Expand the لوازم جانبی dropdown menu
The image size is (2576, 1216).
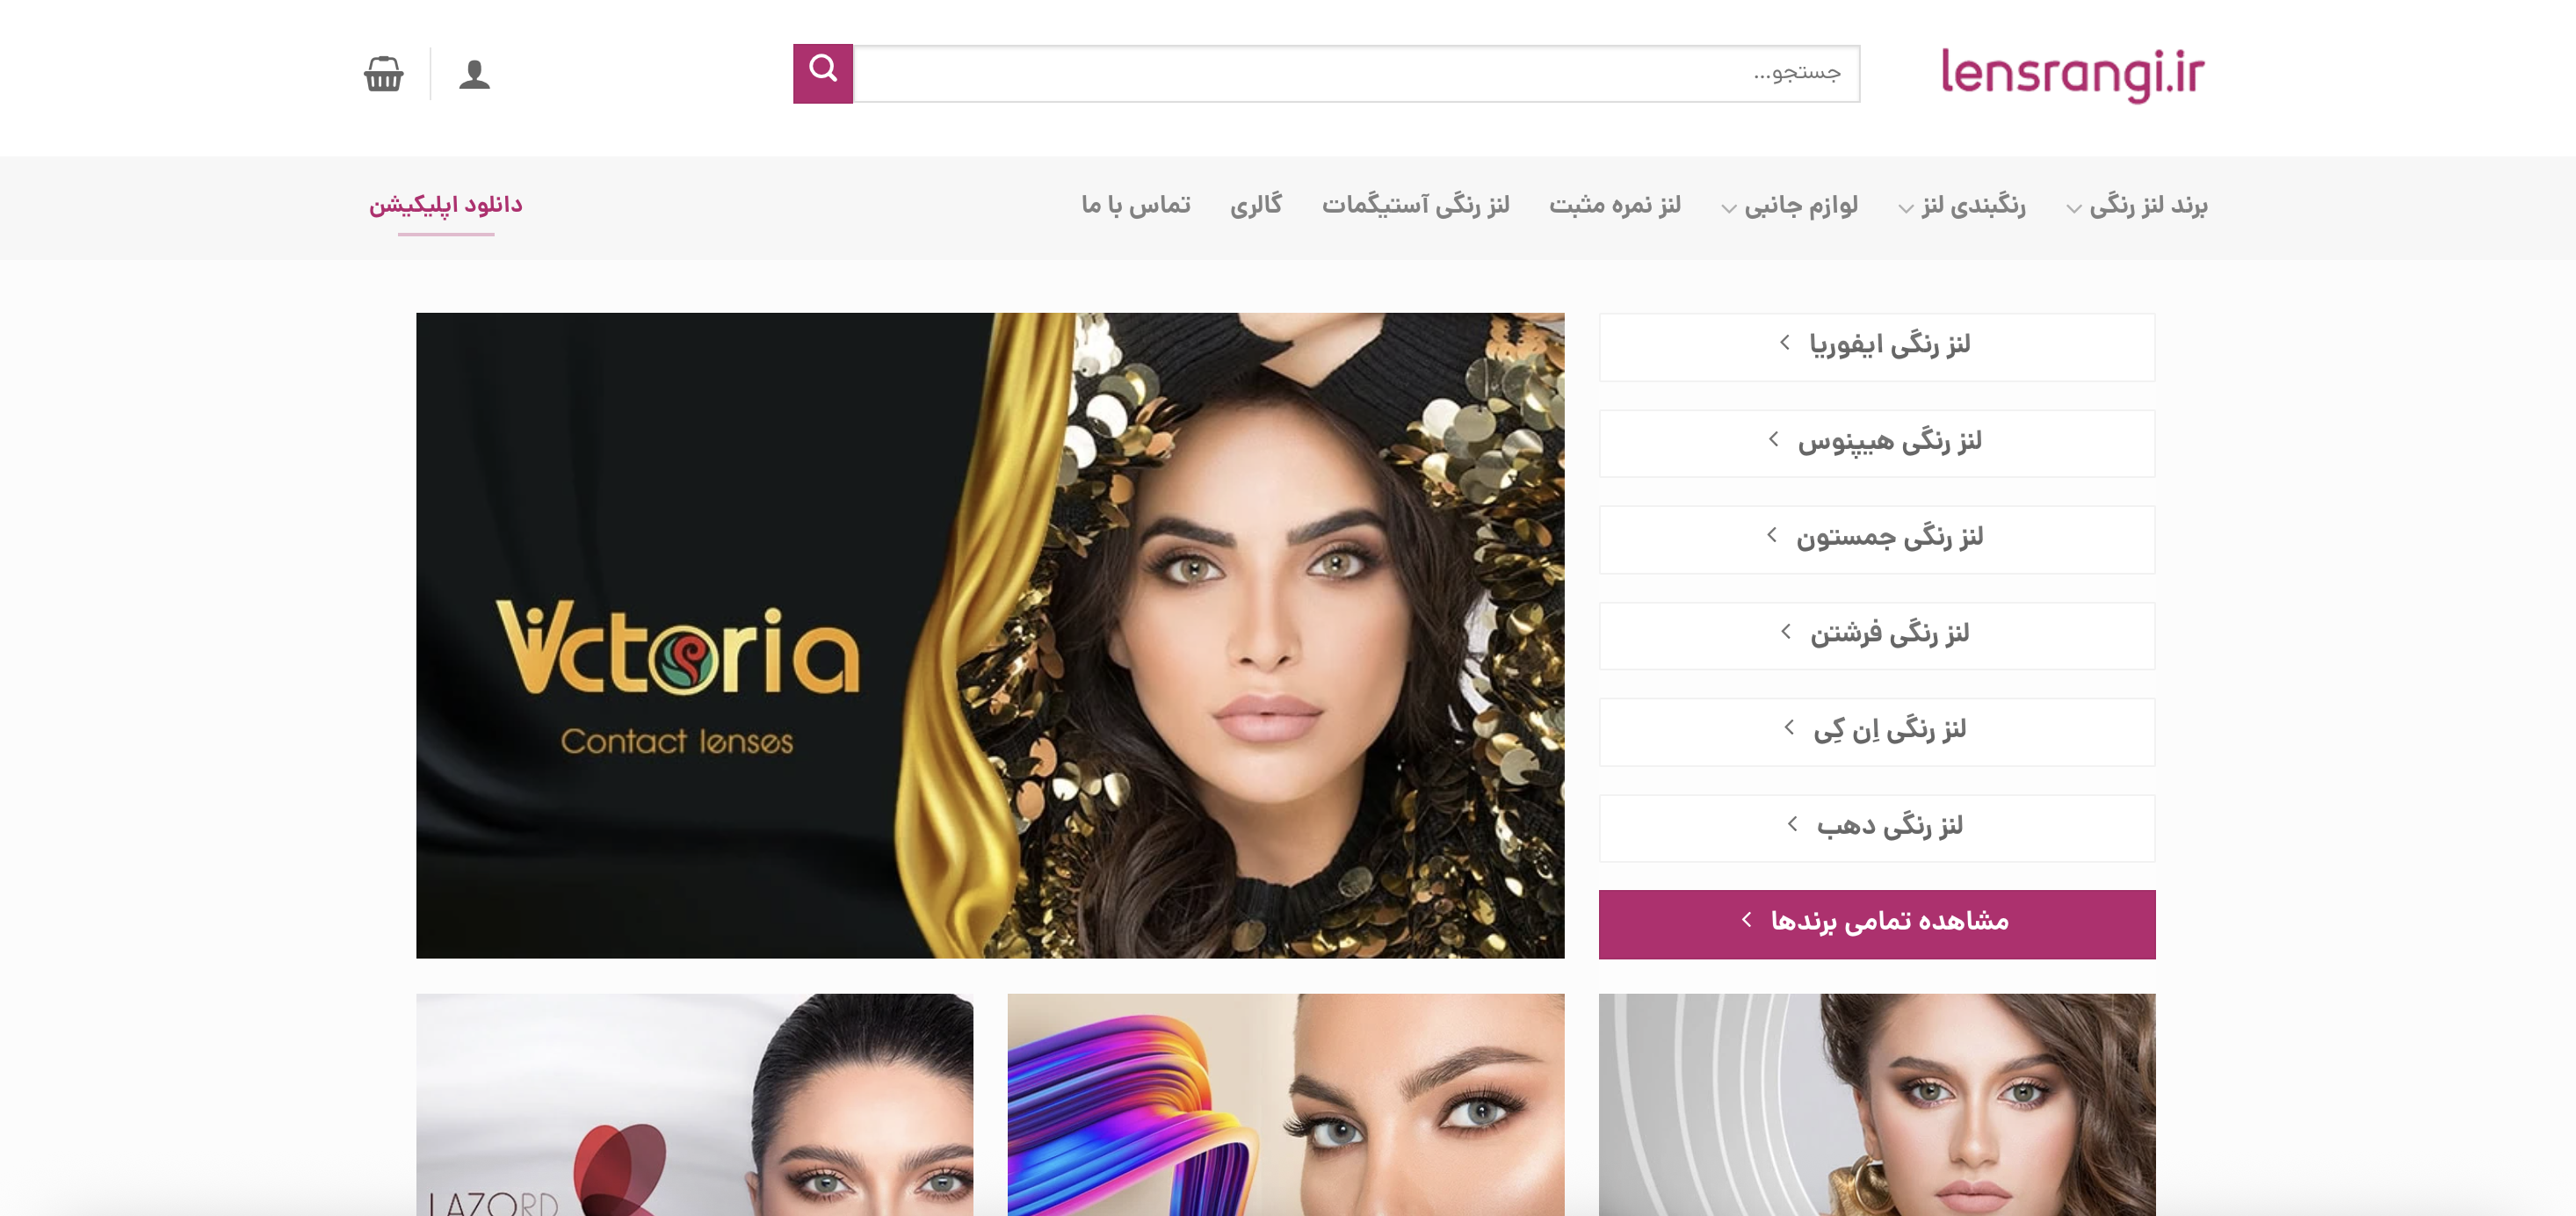pyautogui.click(x=1789, y=206)
